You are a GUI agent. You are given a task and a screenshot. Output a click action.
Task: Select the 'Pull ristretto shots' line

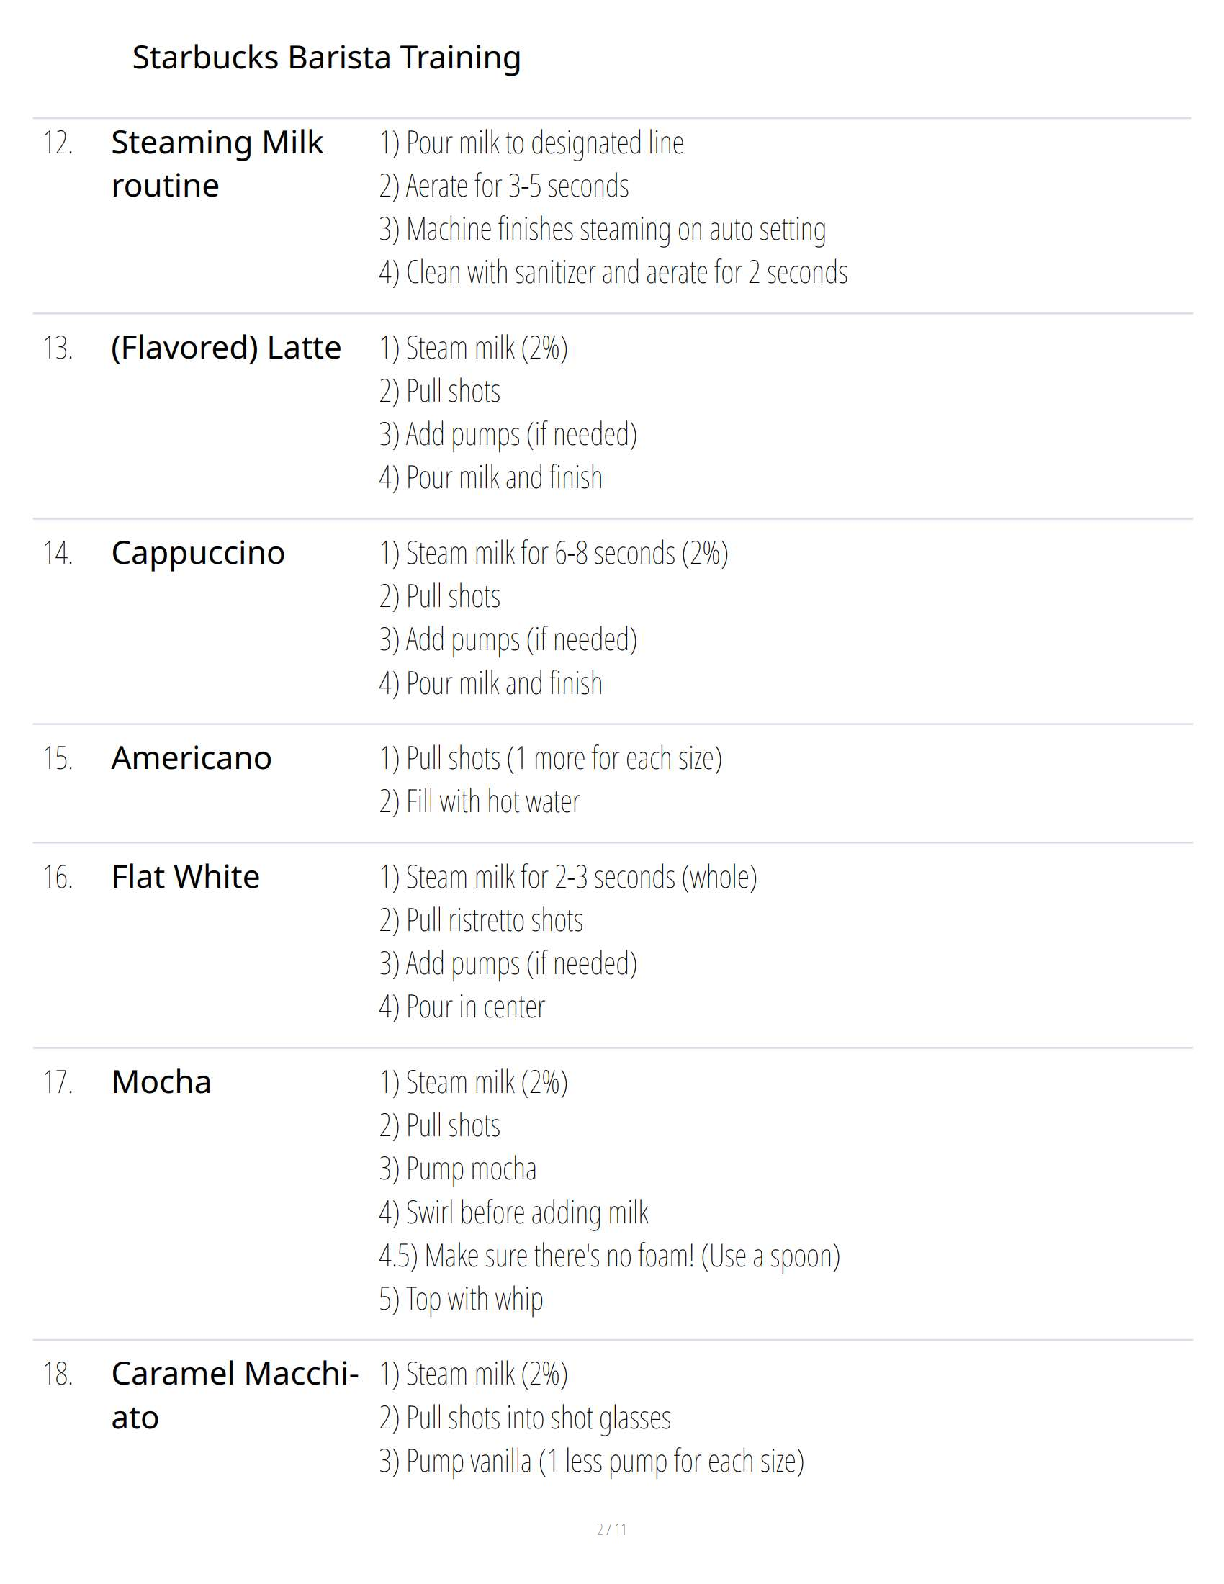tap(480, 921)
